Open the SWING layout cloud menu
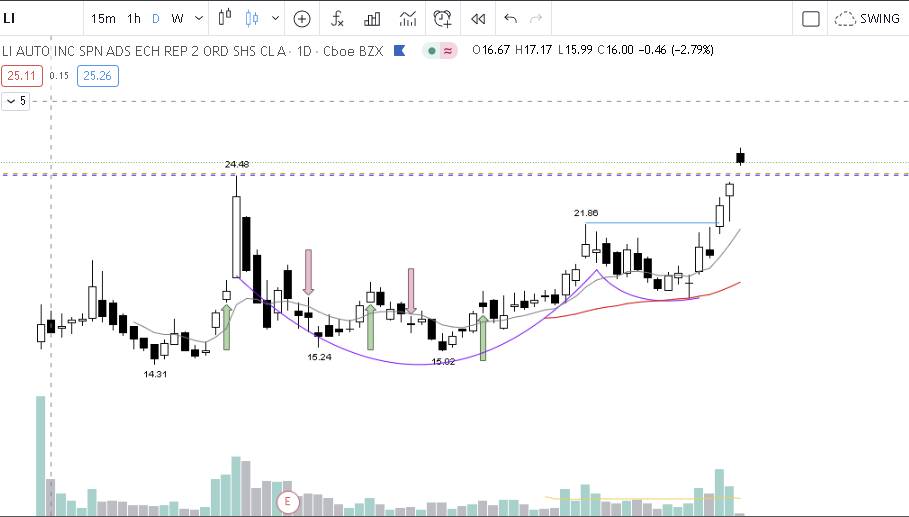 pyautogui.click(x=867, y=19)
